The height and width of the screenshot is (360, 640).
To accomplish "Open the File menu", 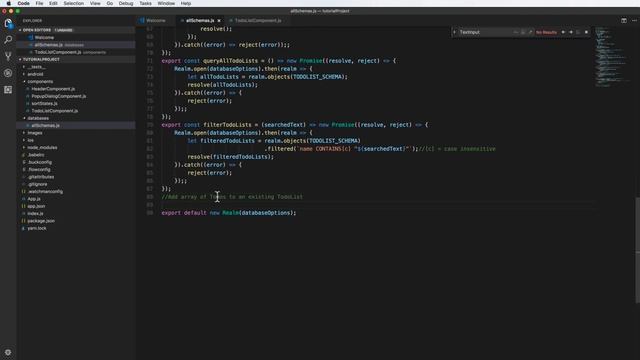I will coord(39,3).
